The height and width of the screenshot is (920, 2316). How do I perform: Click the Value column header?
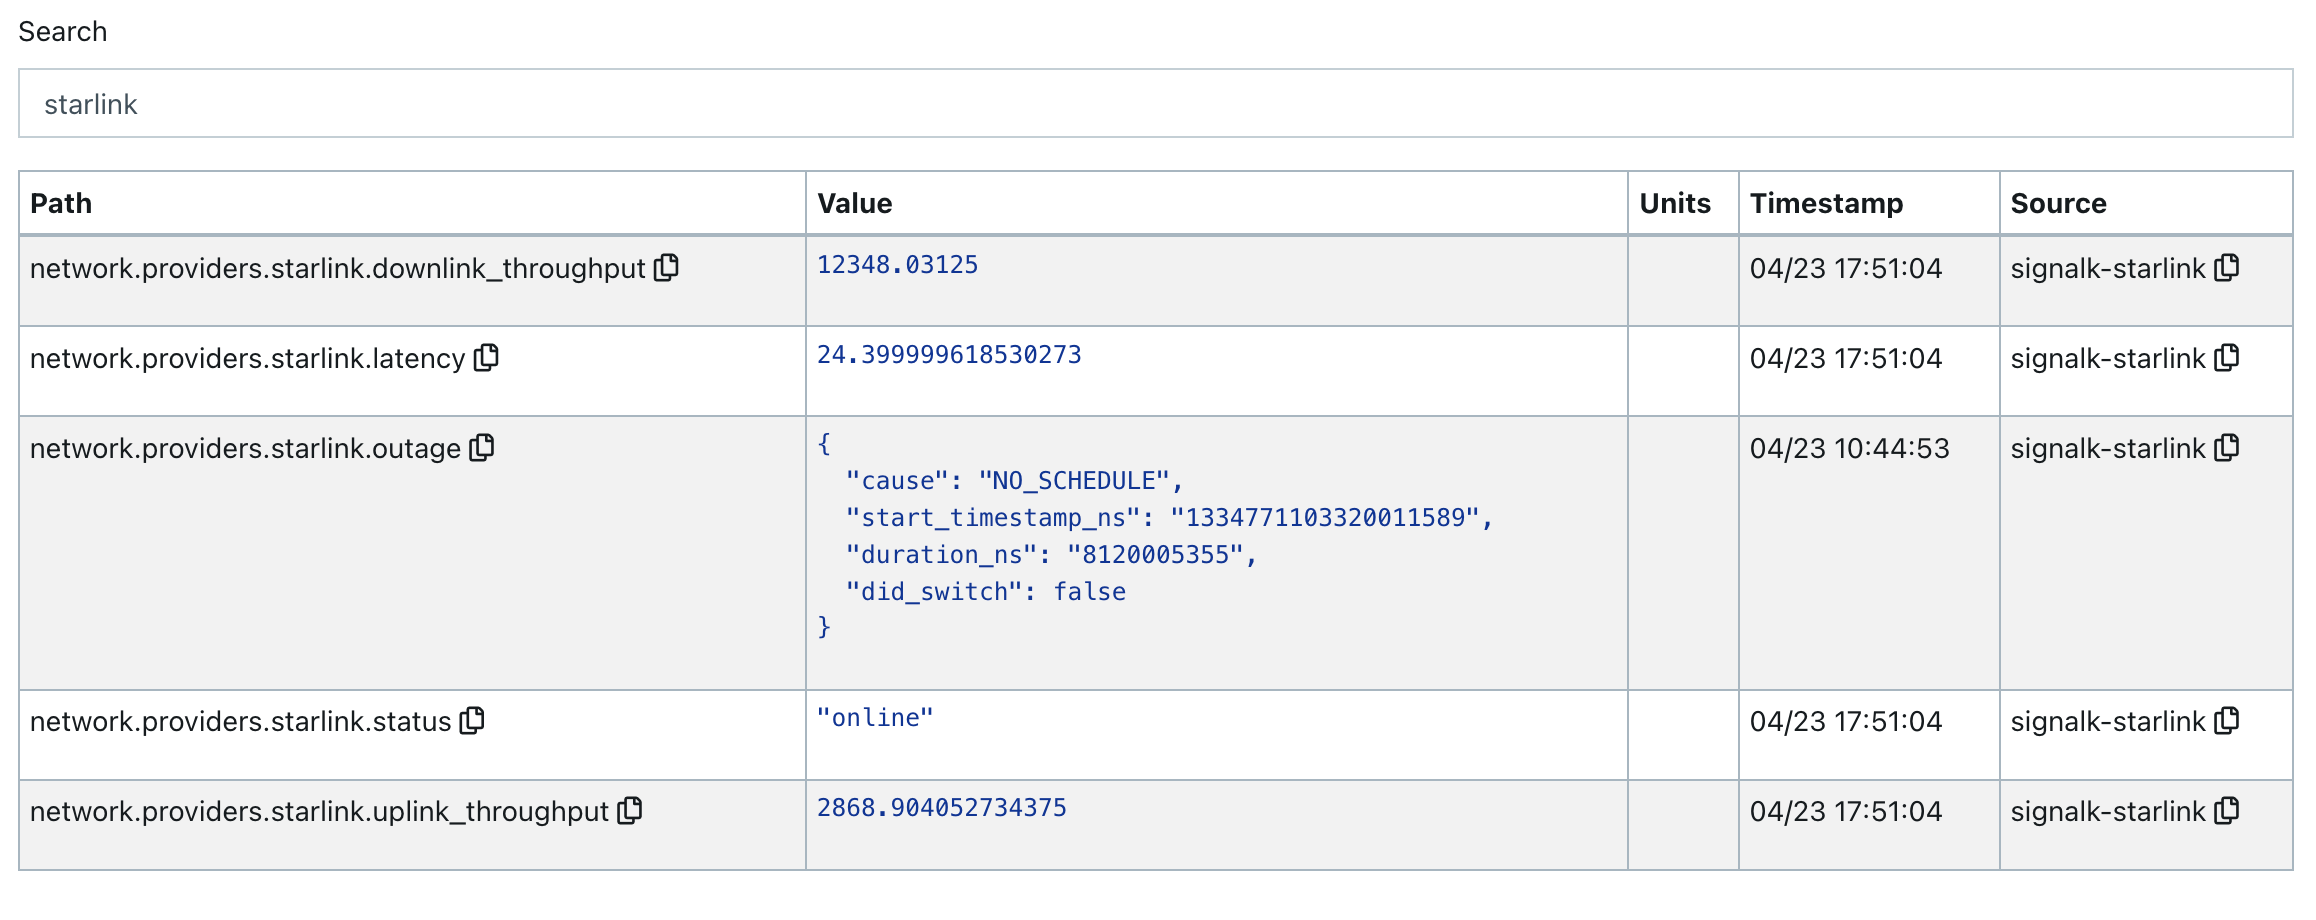(854, 204)
